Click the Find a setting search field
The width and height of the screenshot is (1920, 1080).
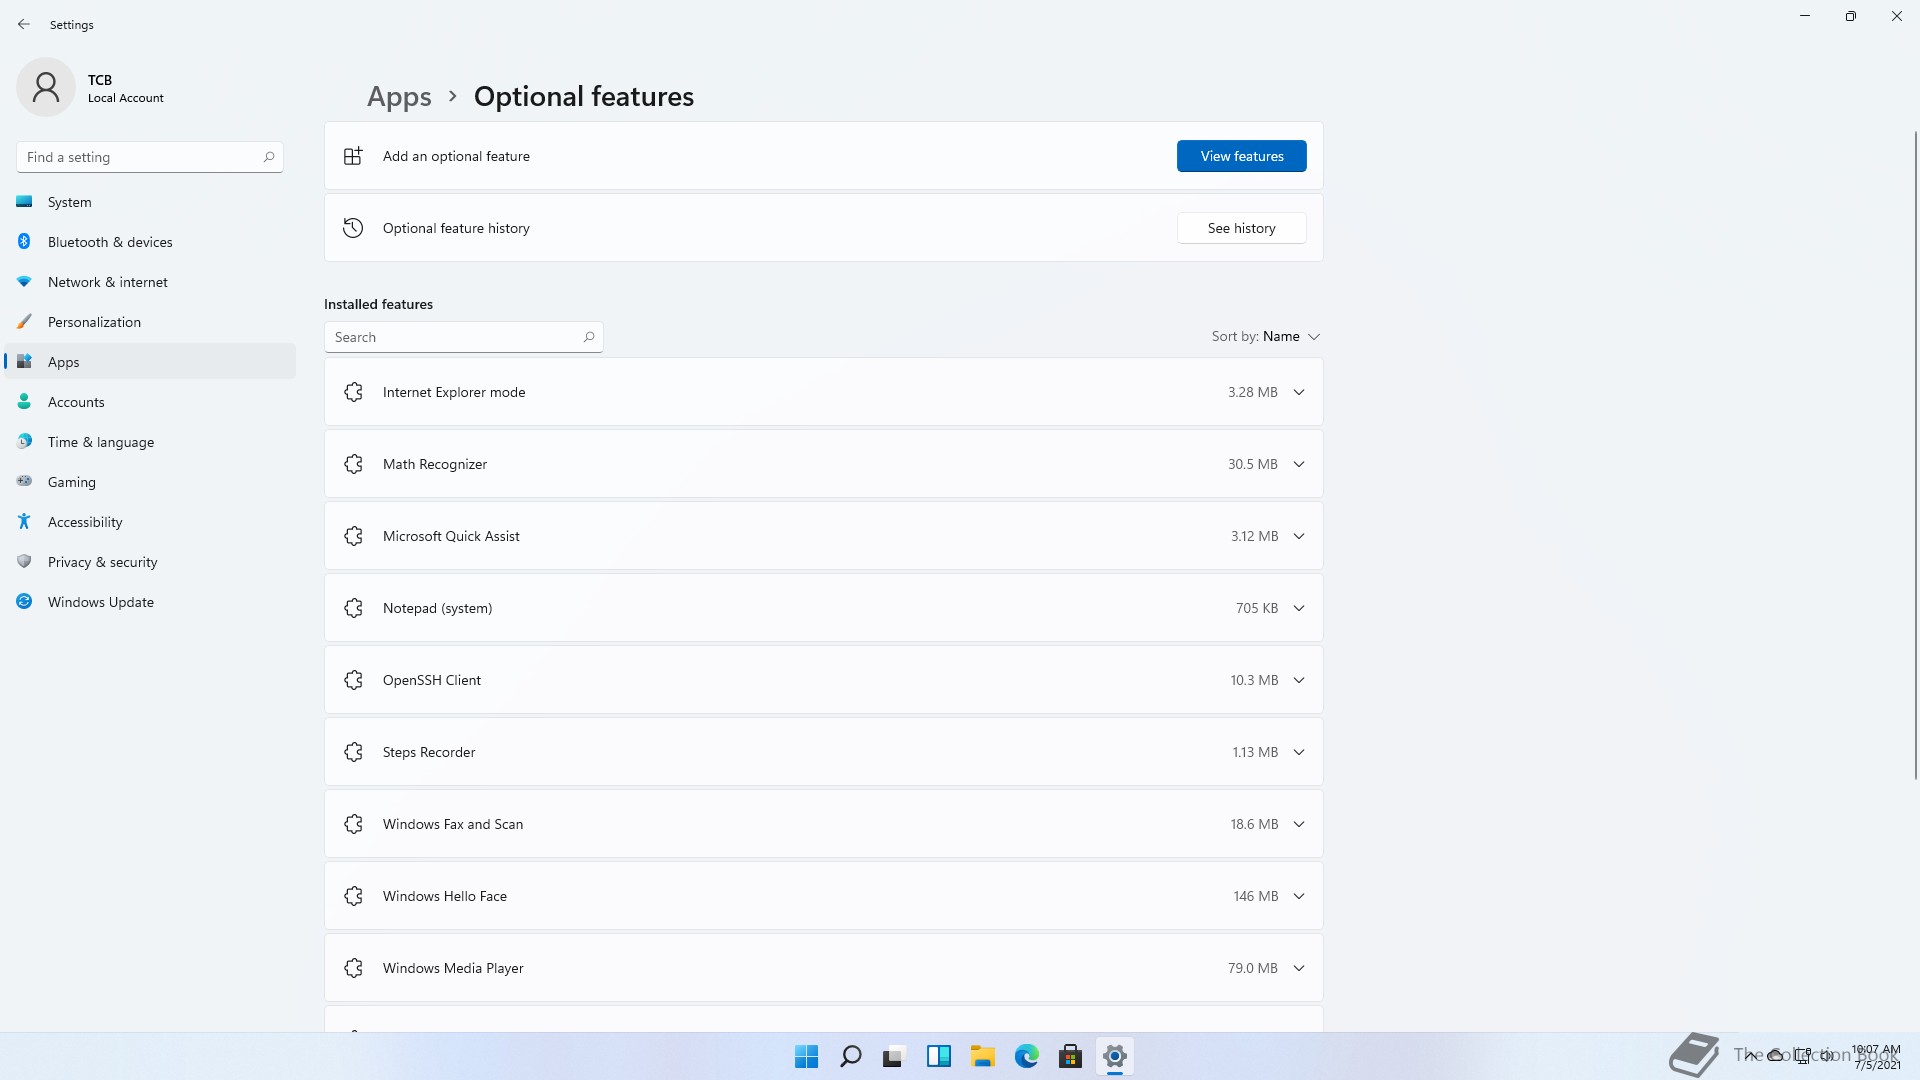pos(150,157)
